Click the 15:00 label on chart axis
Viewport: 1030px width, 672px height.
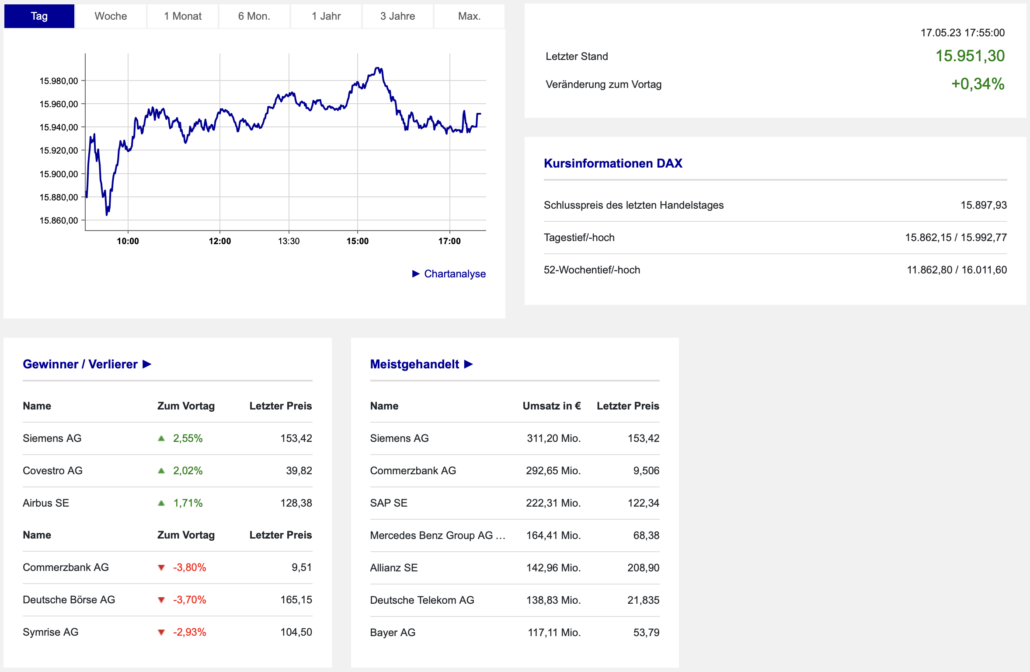click(357, 241)
